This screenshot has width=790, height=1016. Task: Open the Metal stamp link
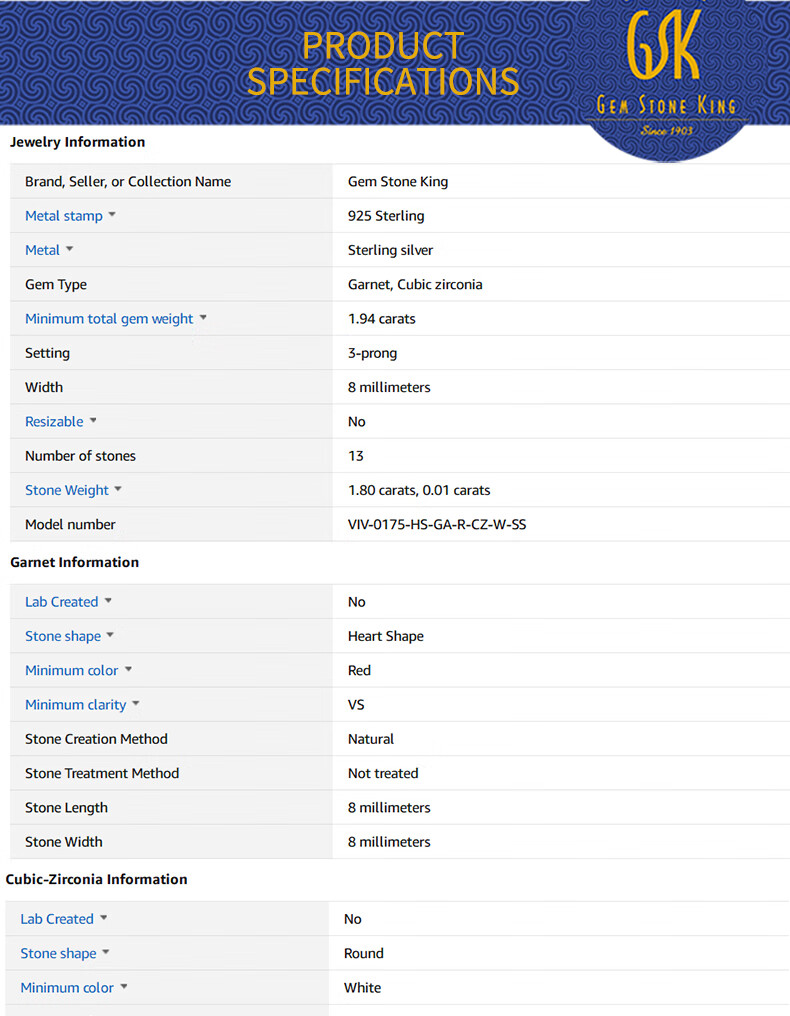click(x=62, y=216)
